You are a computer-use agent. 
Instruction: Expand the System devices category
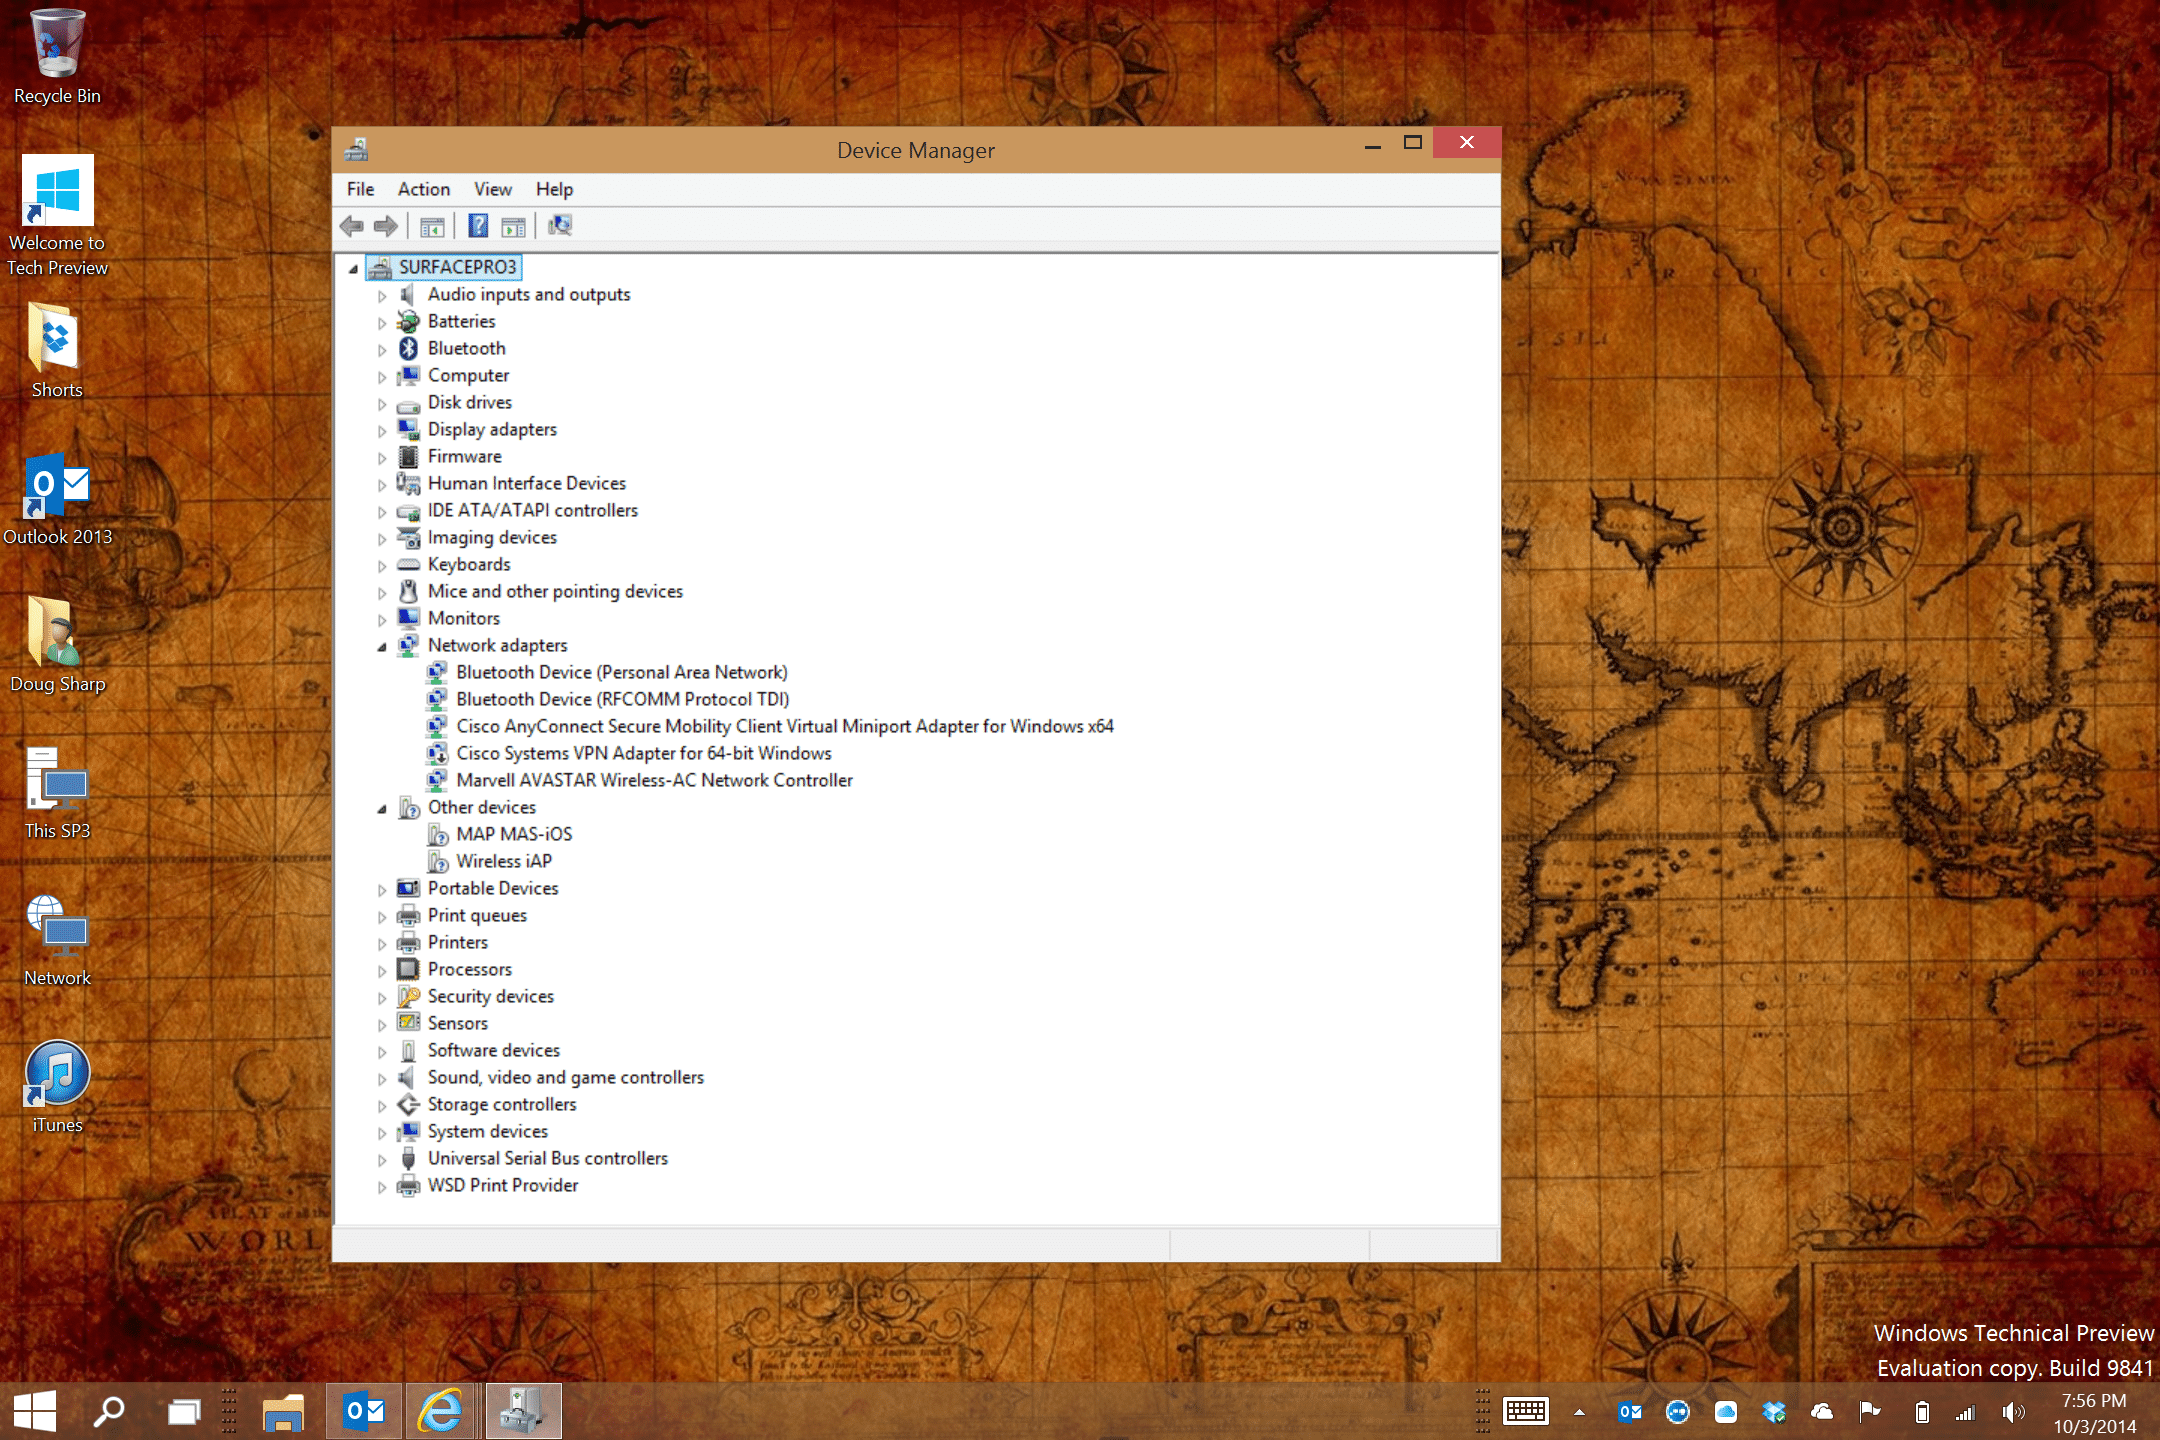(382, 1133)
